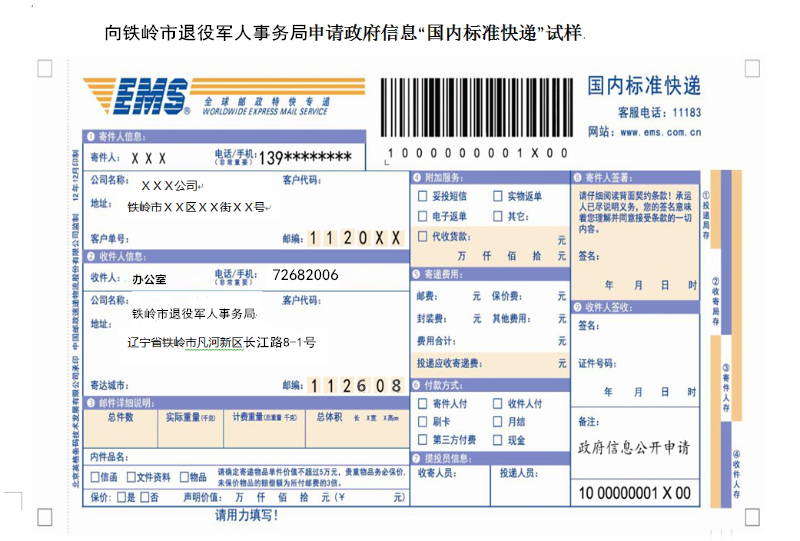
Task: Click the EMS logo on the waybill
Action: (137, 98)
